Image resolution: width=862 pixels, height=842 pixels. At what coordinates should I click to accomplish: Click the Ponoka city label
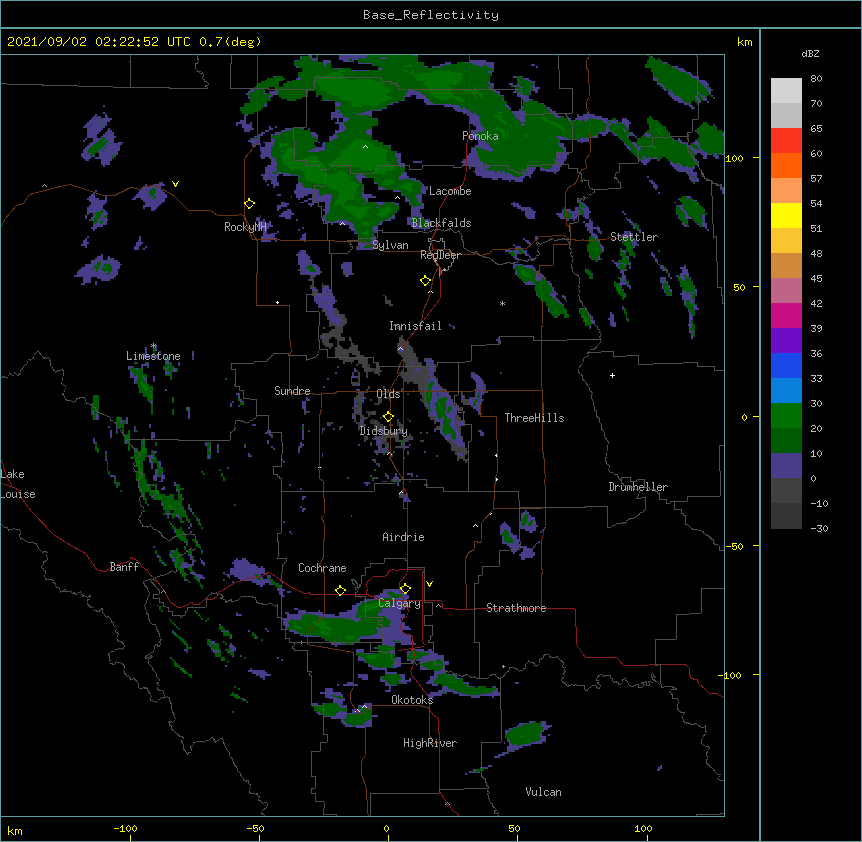click(x=480, y=136)
